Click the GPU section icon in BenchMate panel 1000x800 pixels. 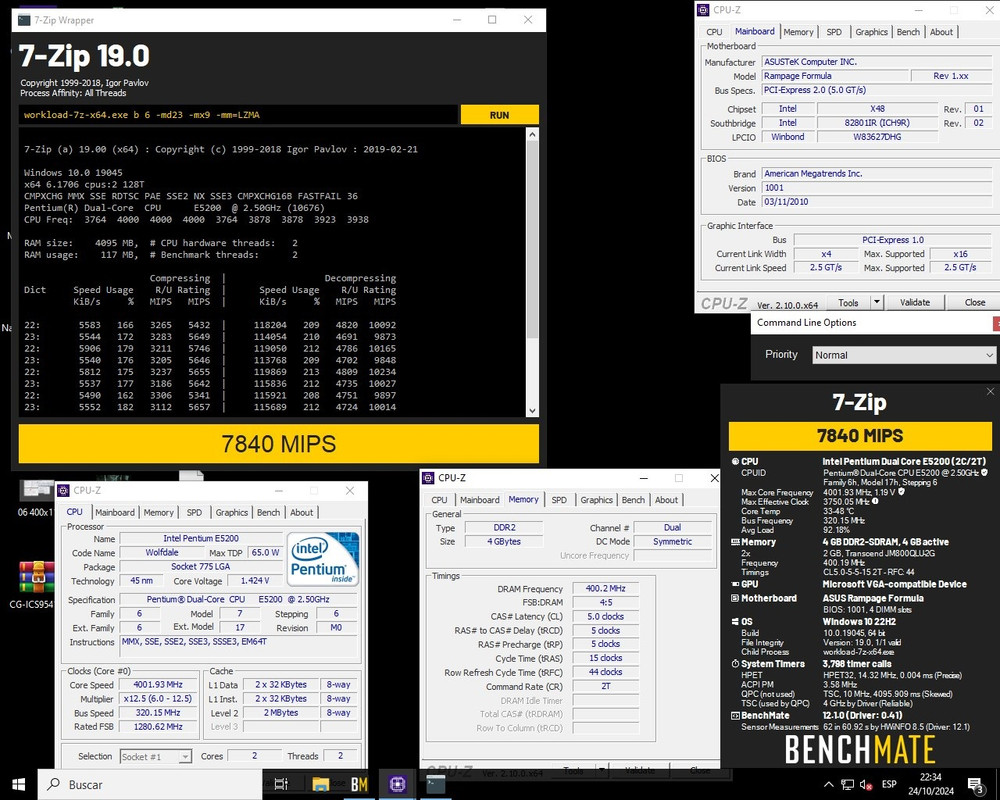(735, 584)
